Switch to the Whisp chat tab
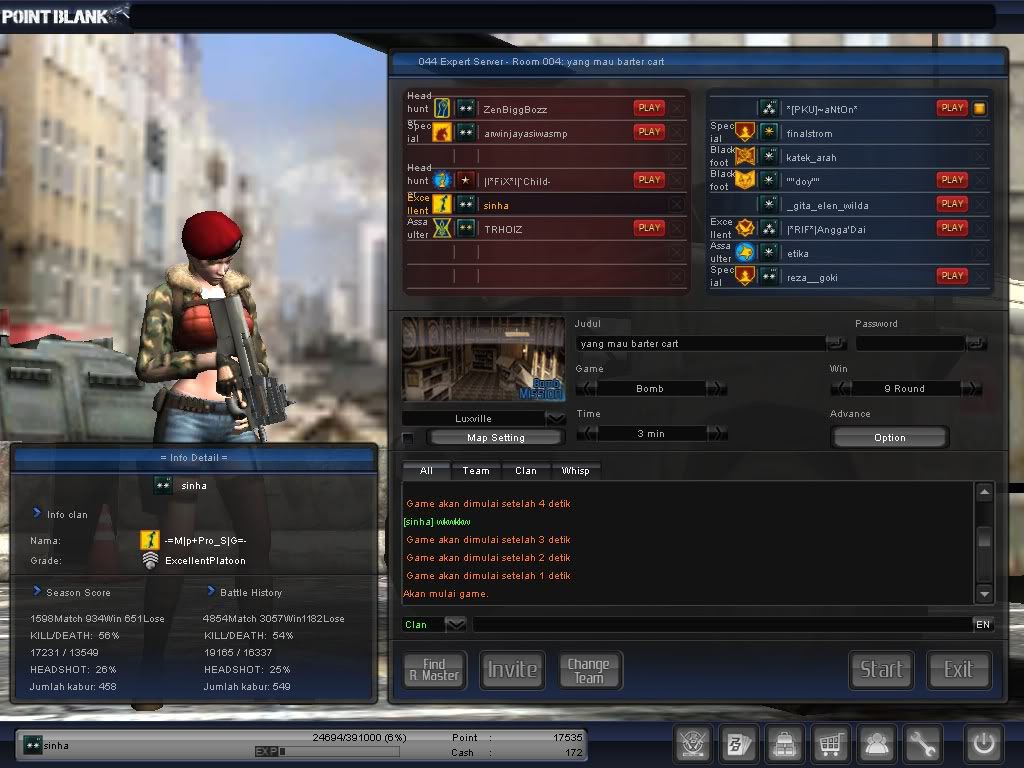Image resolution: width=1024 pixels, height=768 pixels. [x=575, y=471]
